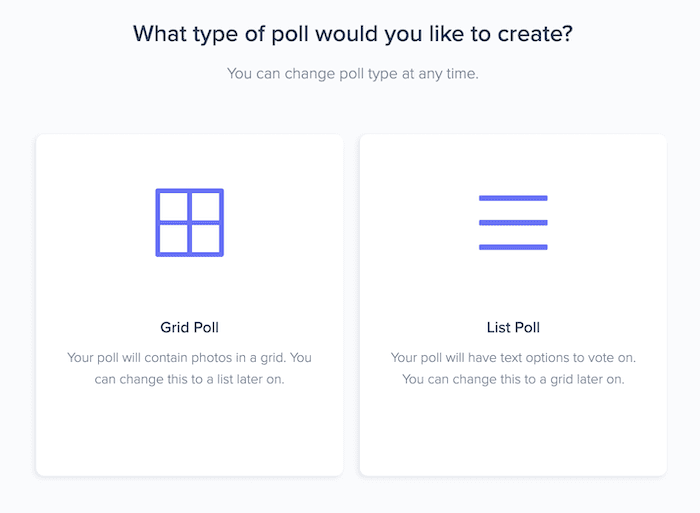The height and width of the screenshot is (513, 700).
Task: Click the 'change this to a grid later on' line
Action: pos(513,379)
